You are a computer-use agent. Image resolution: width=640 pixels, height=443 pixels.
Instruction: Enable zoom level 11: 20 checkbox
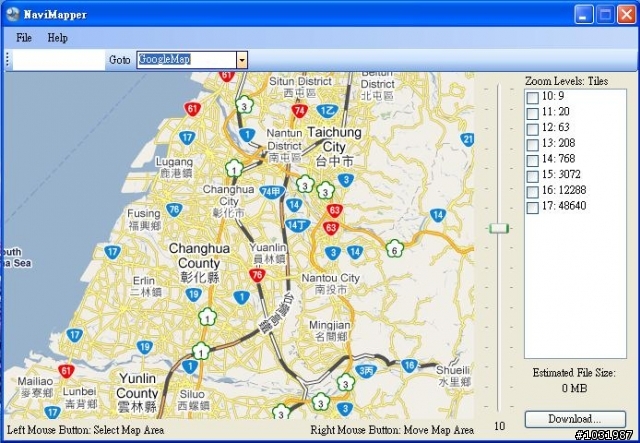click(533, 113)
